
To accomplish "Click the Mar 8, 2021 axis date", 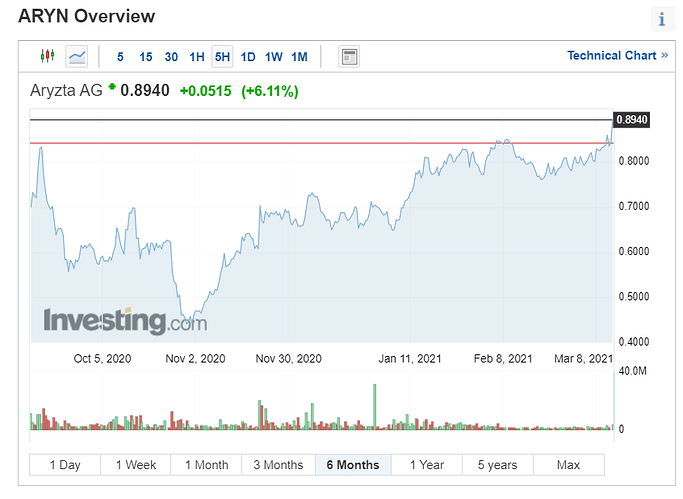I will [x=583, y=359].
